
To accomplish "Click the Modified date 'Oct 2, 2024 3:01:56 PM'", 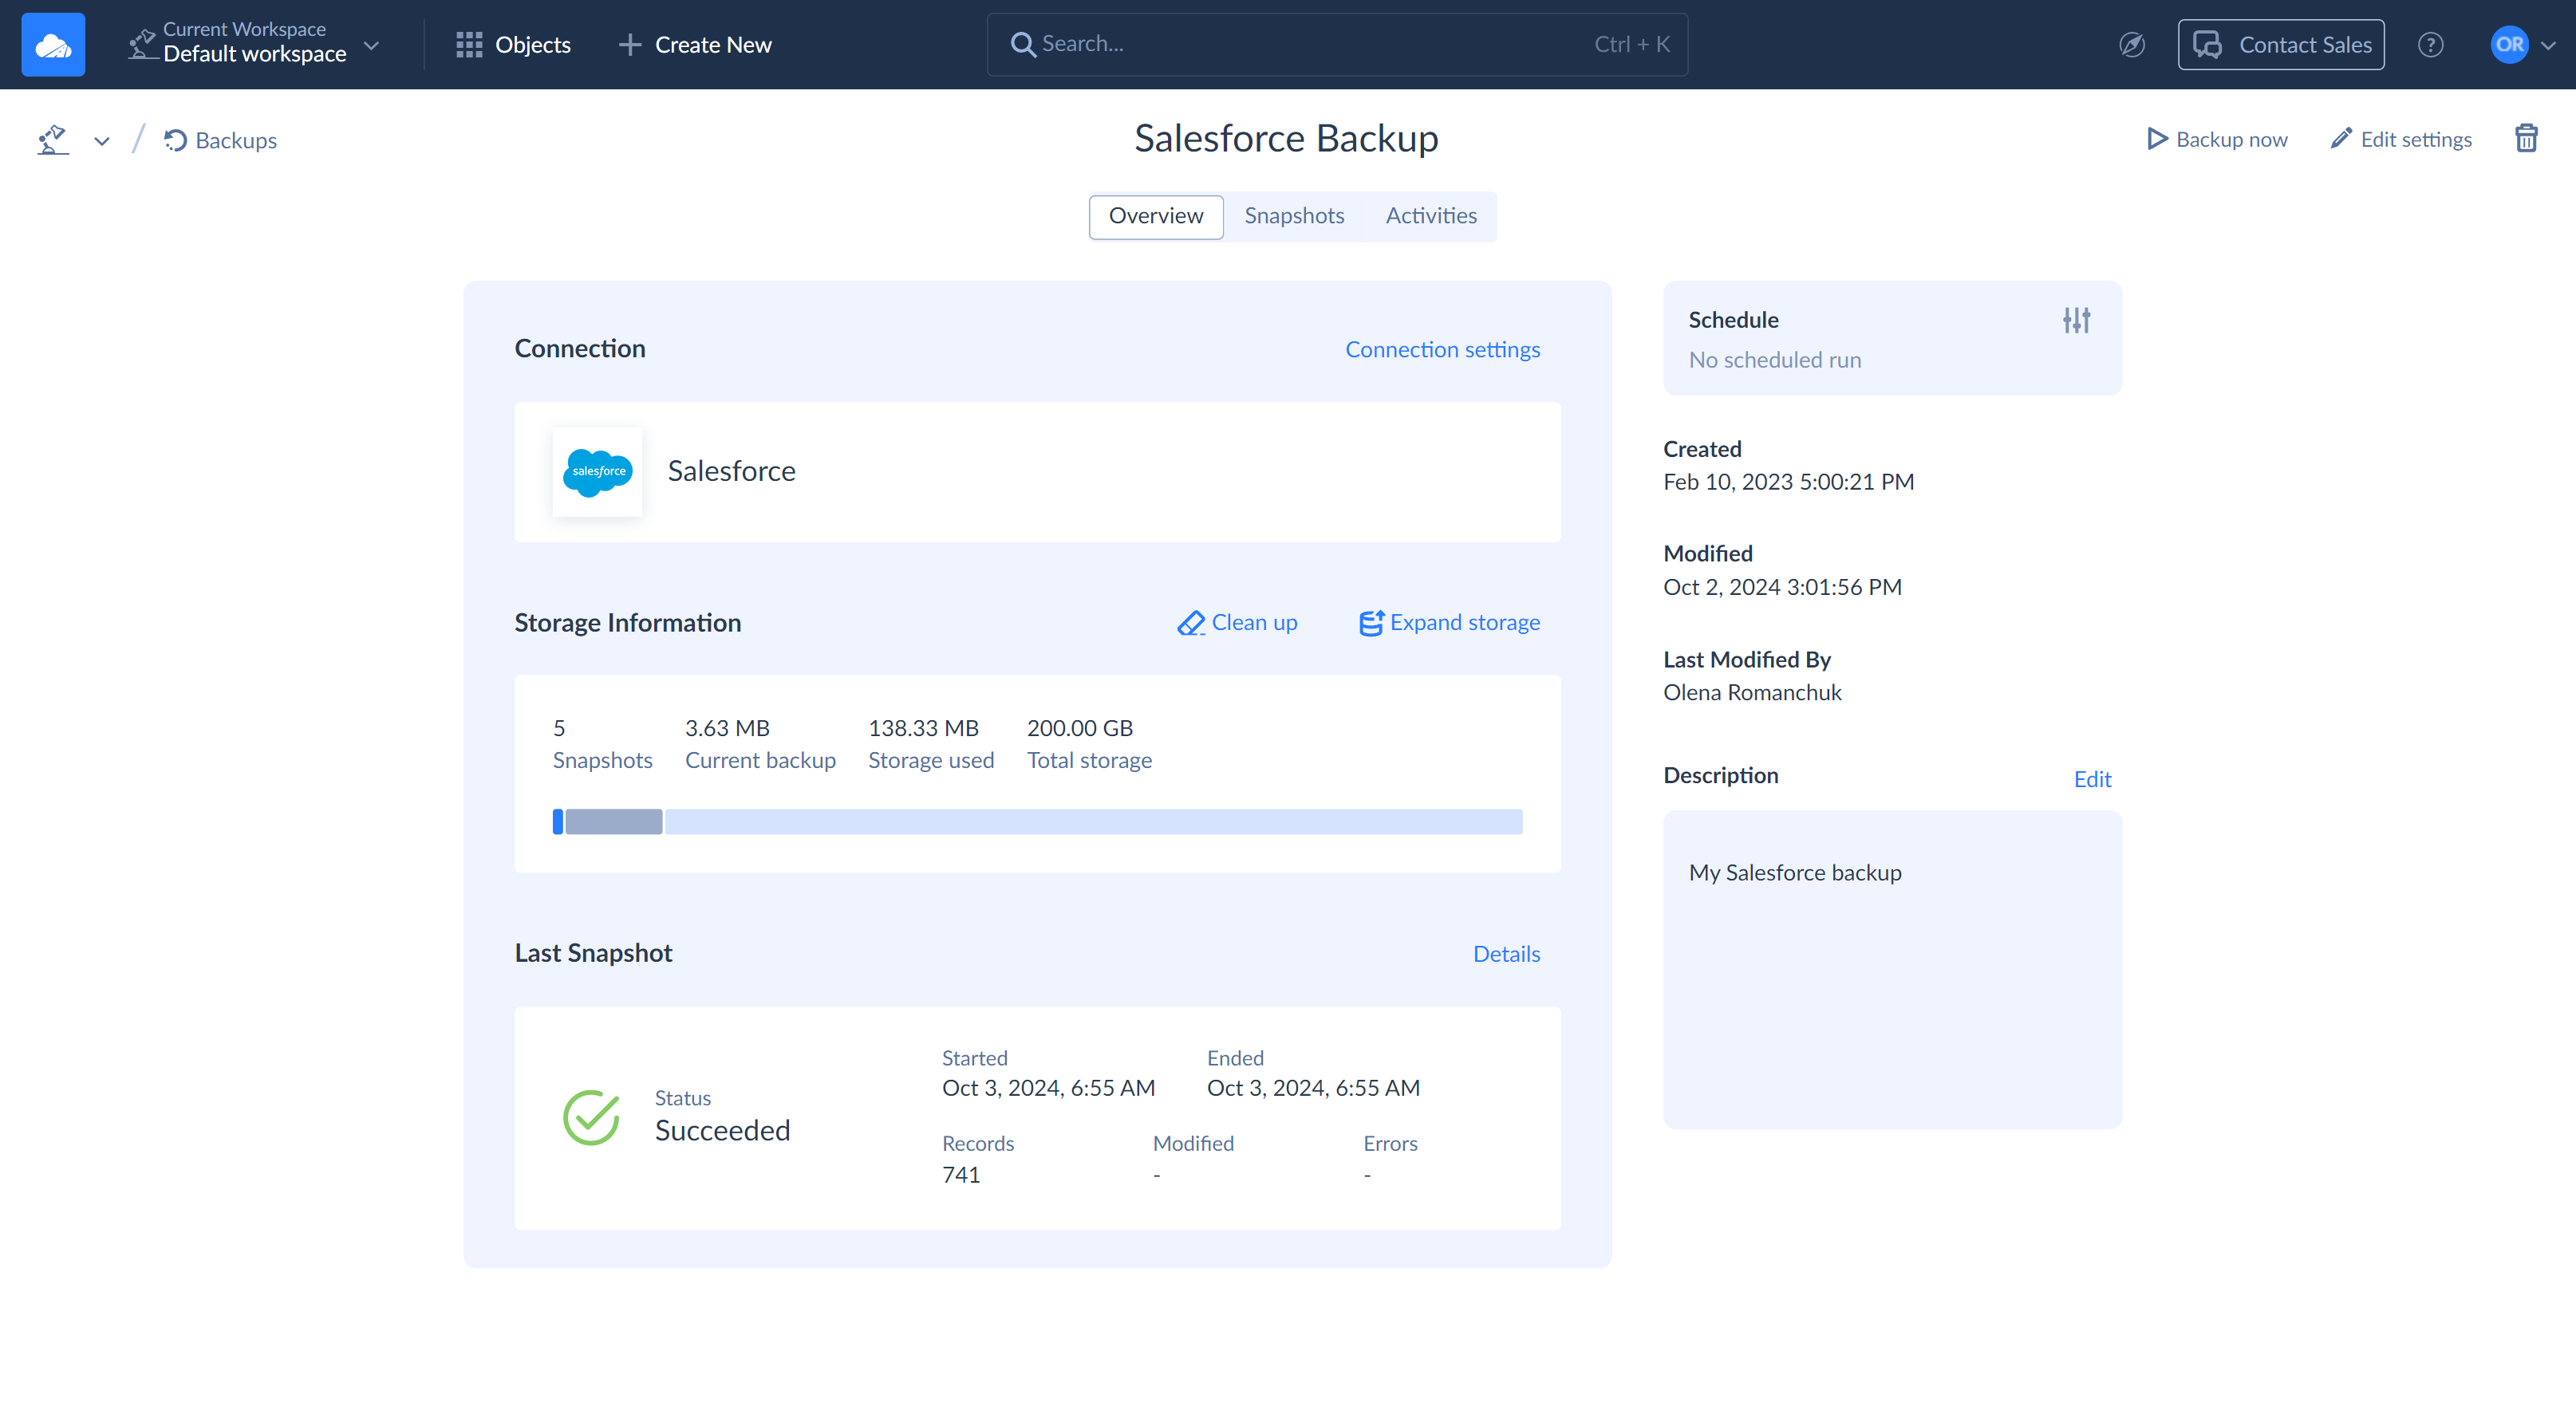I will [x=1782, y=587].
